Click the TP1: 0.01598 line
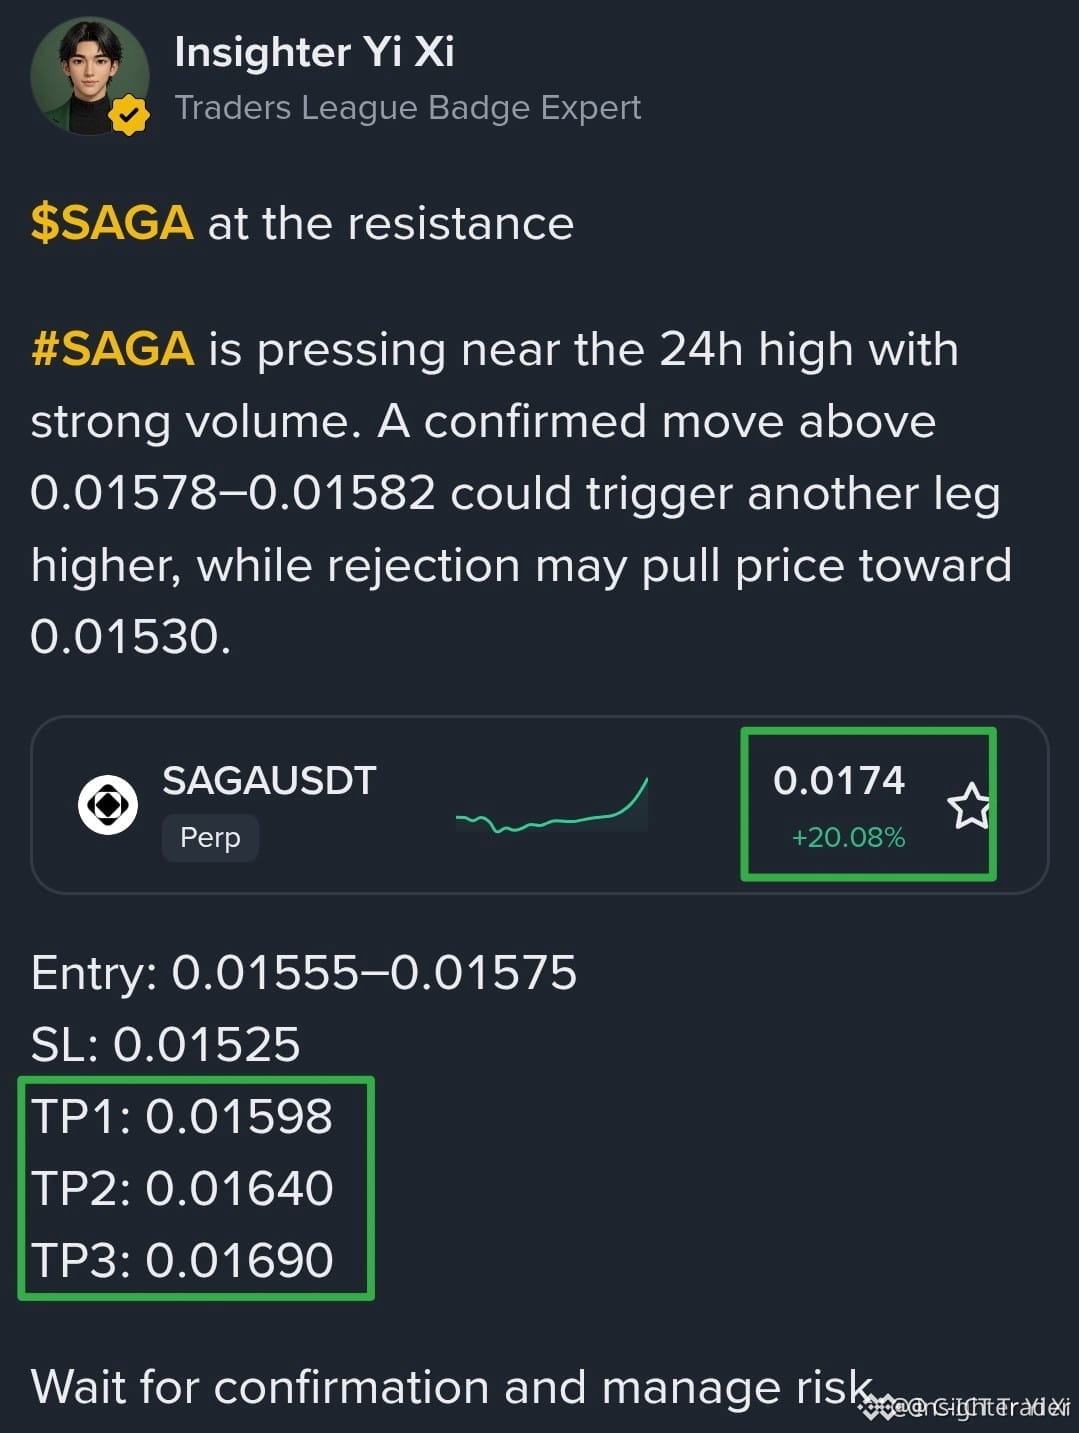This screenshot has height=1433, width=1079. (182, 1116)
